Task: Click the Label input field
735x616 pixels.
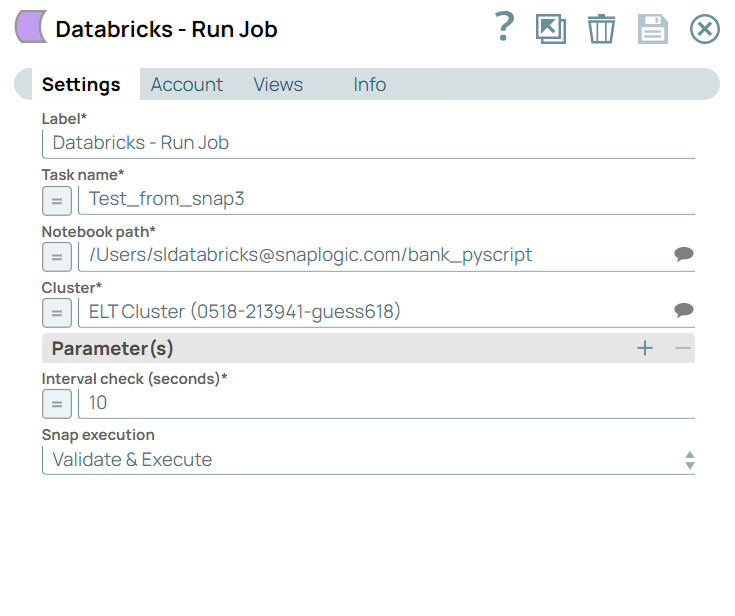Action: [x=368, y=143]
